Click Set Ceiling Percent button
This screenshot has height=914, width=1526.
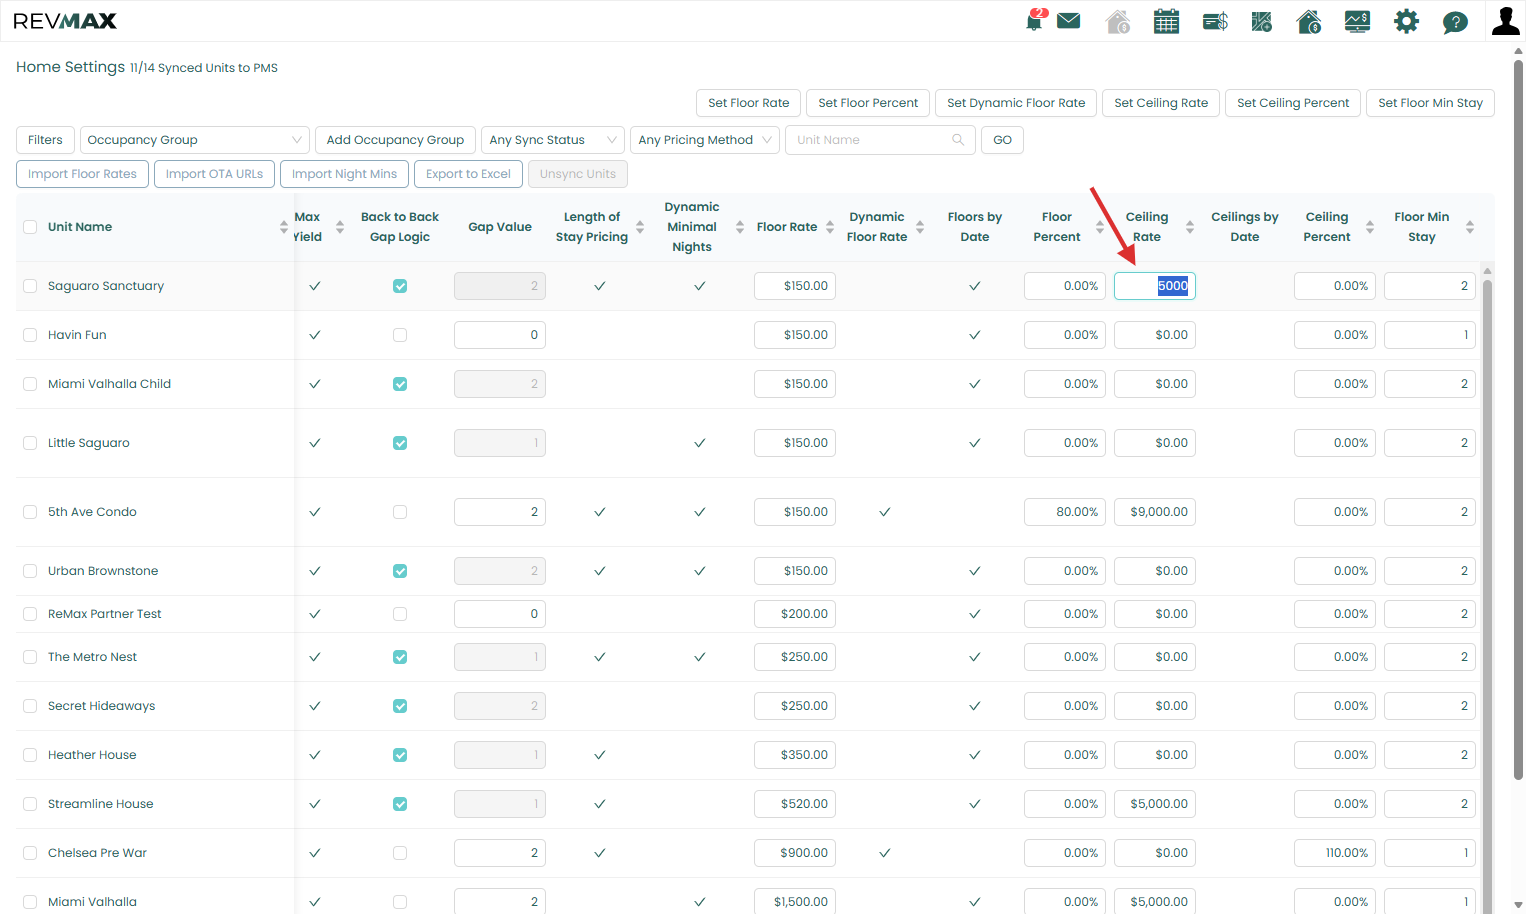click(1293, 103)
